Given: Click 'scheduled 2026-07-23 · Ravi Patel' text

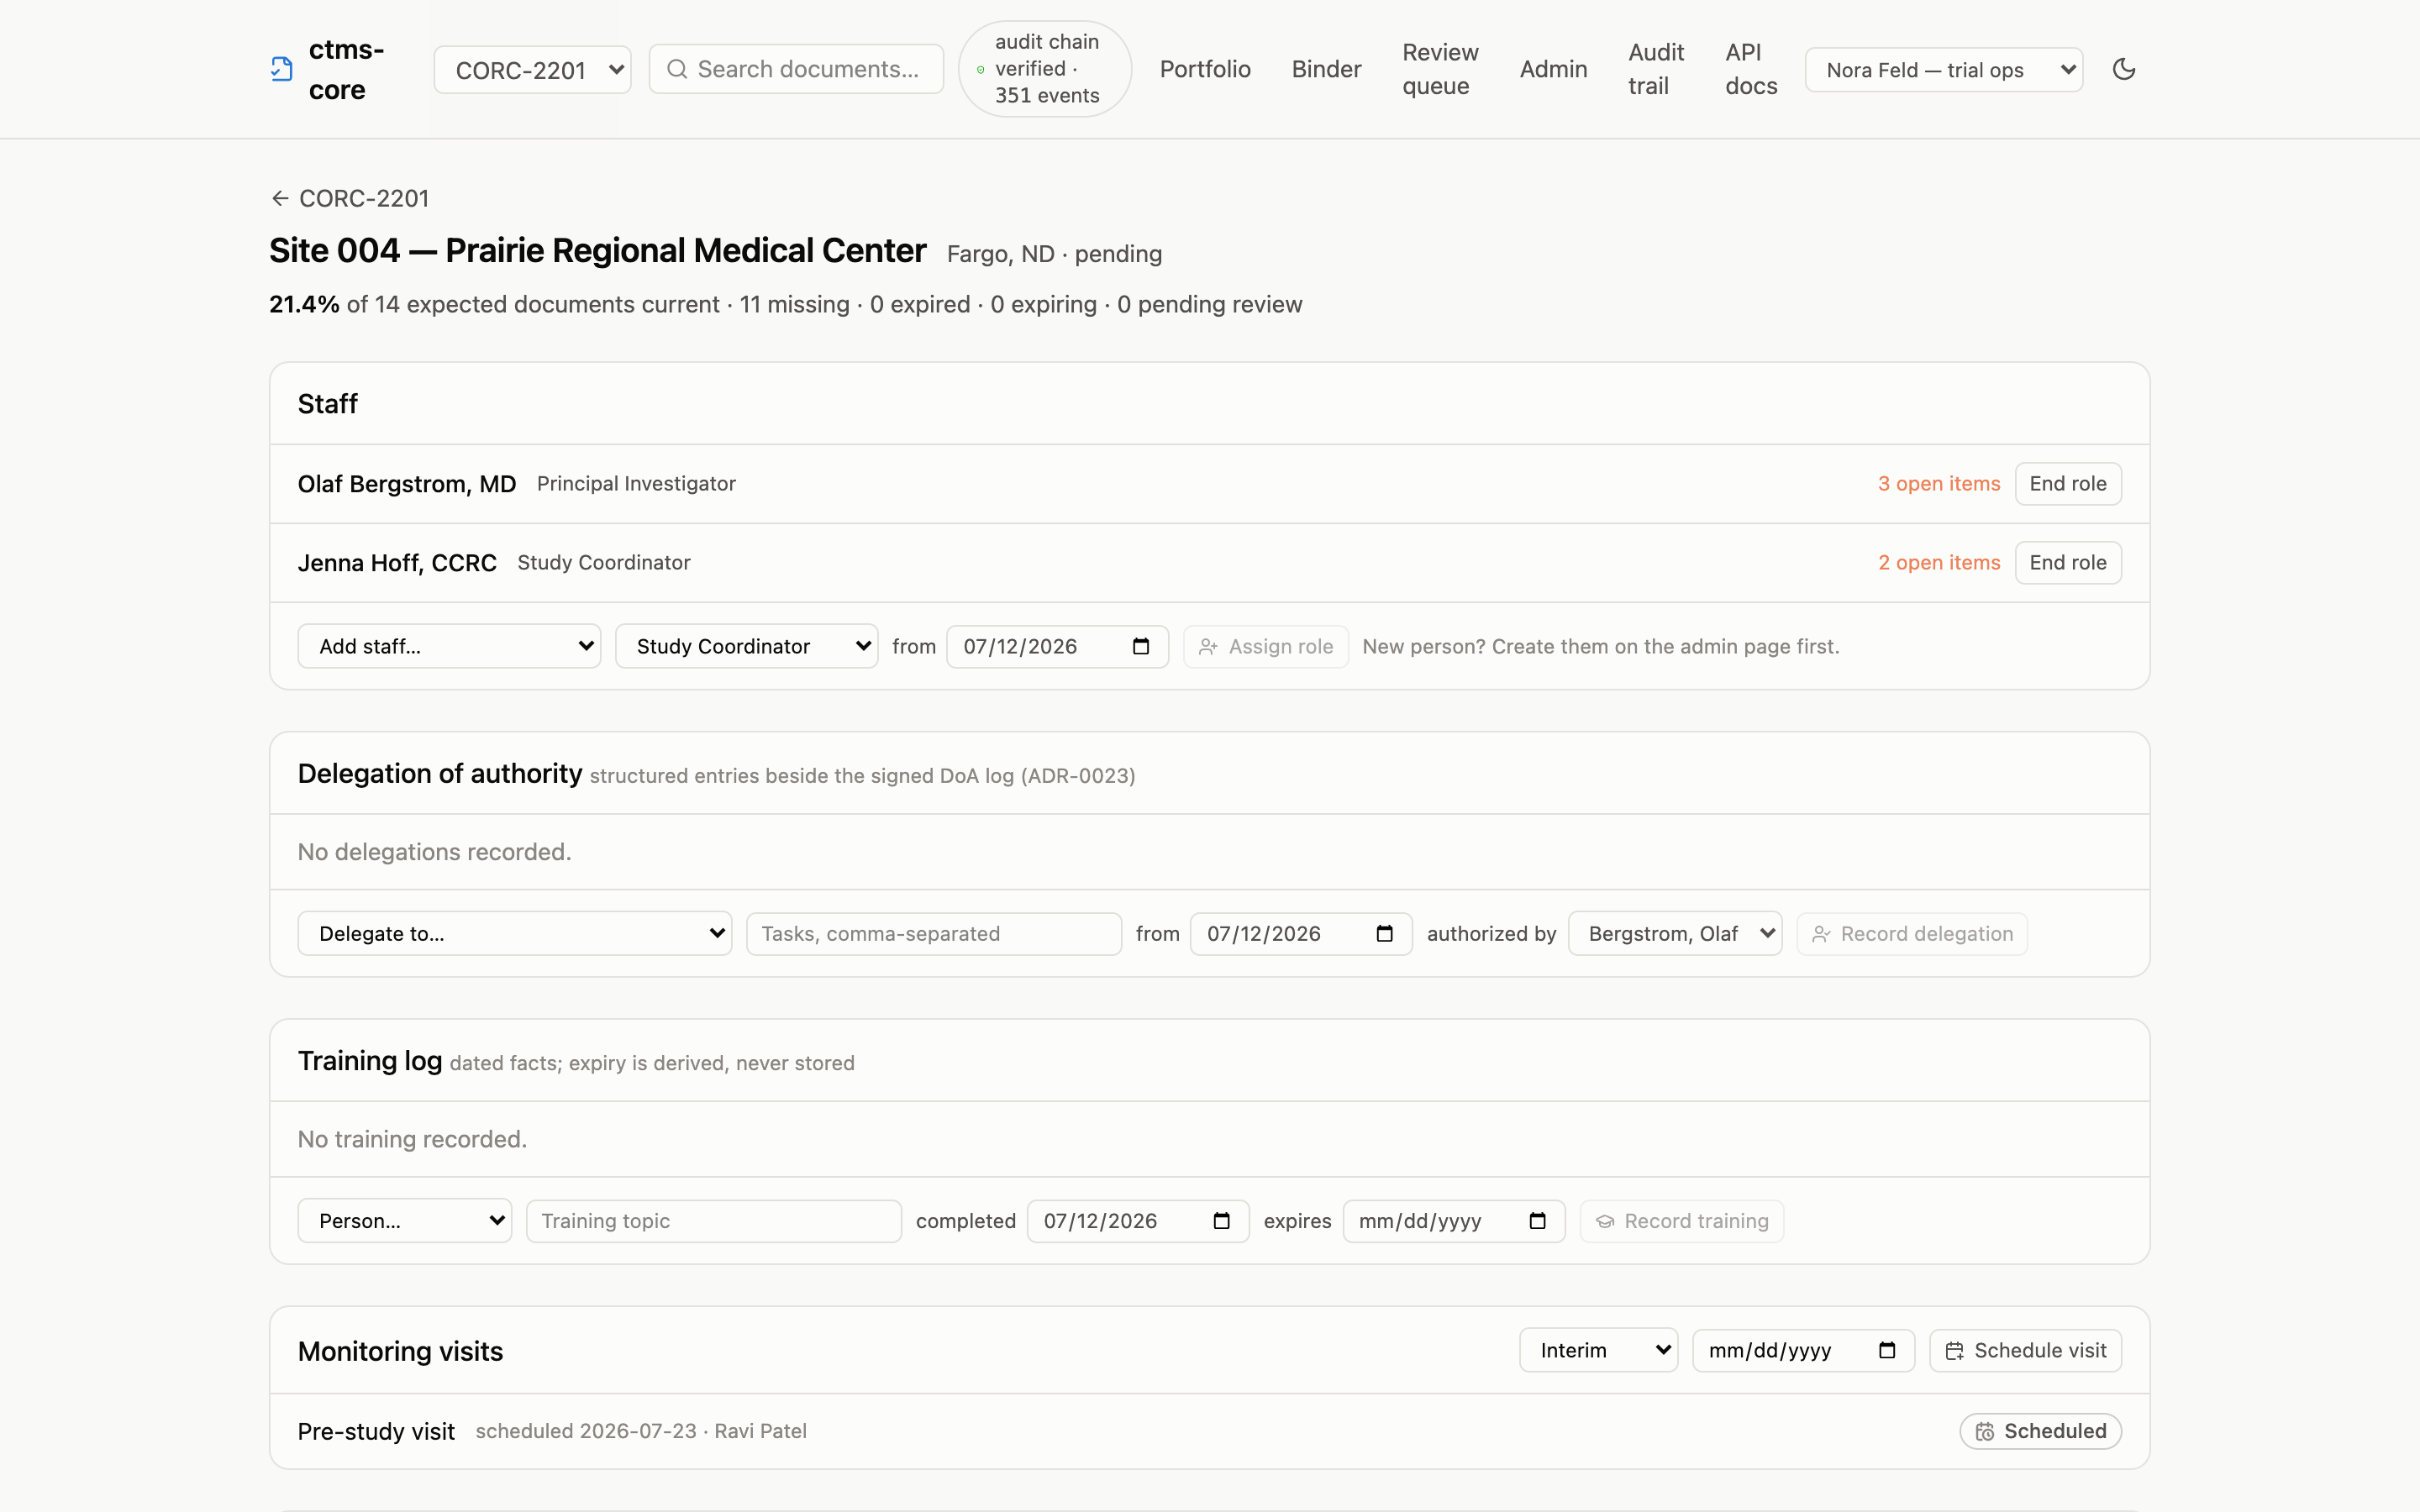Looking at the screenshot, I should pyautogui.click(x=641, y=1431).
